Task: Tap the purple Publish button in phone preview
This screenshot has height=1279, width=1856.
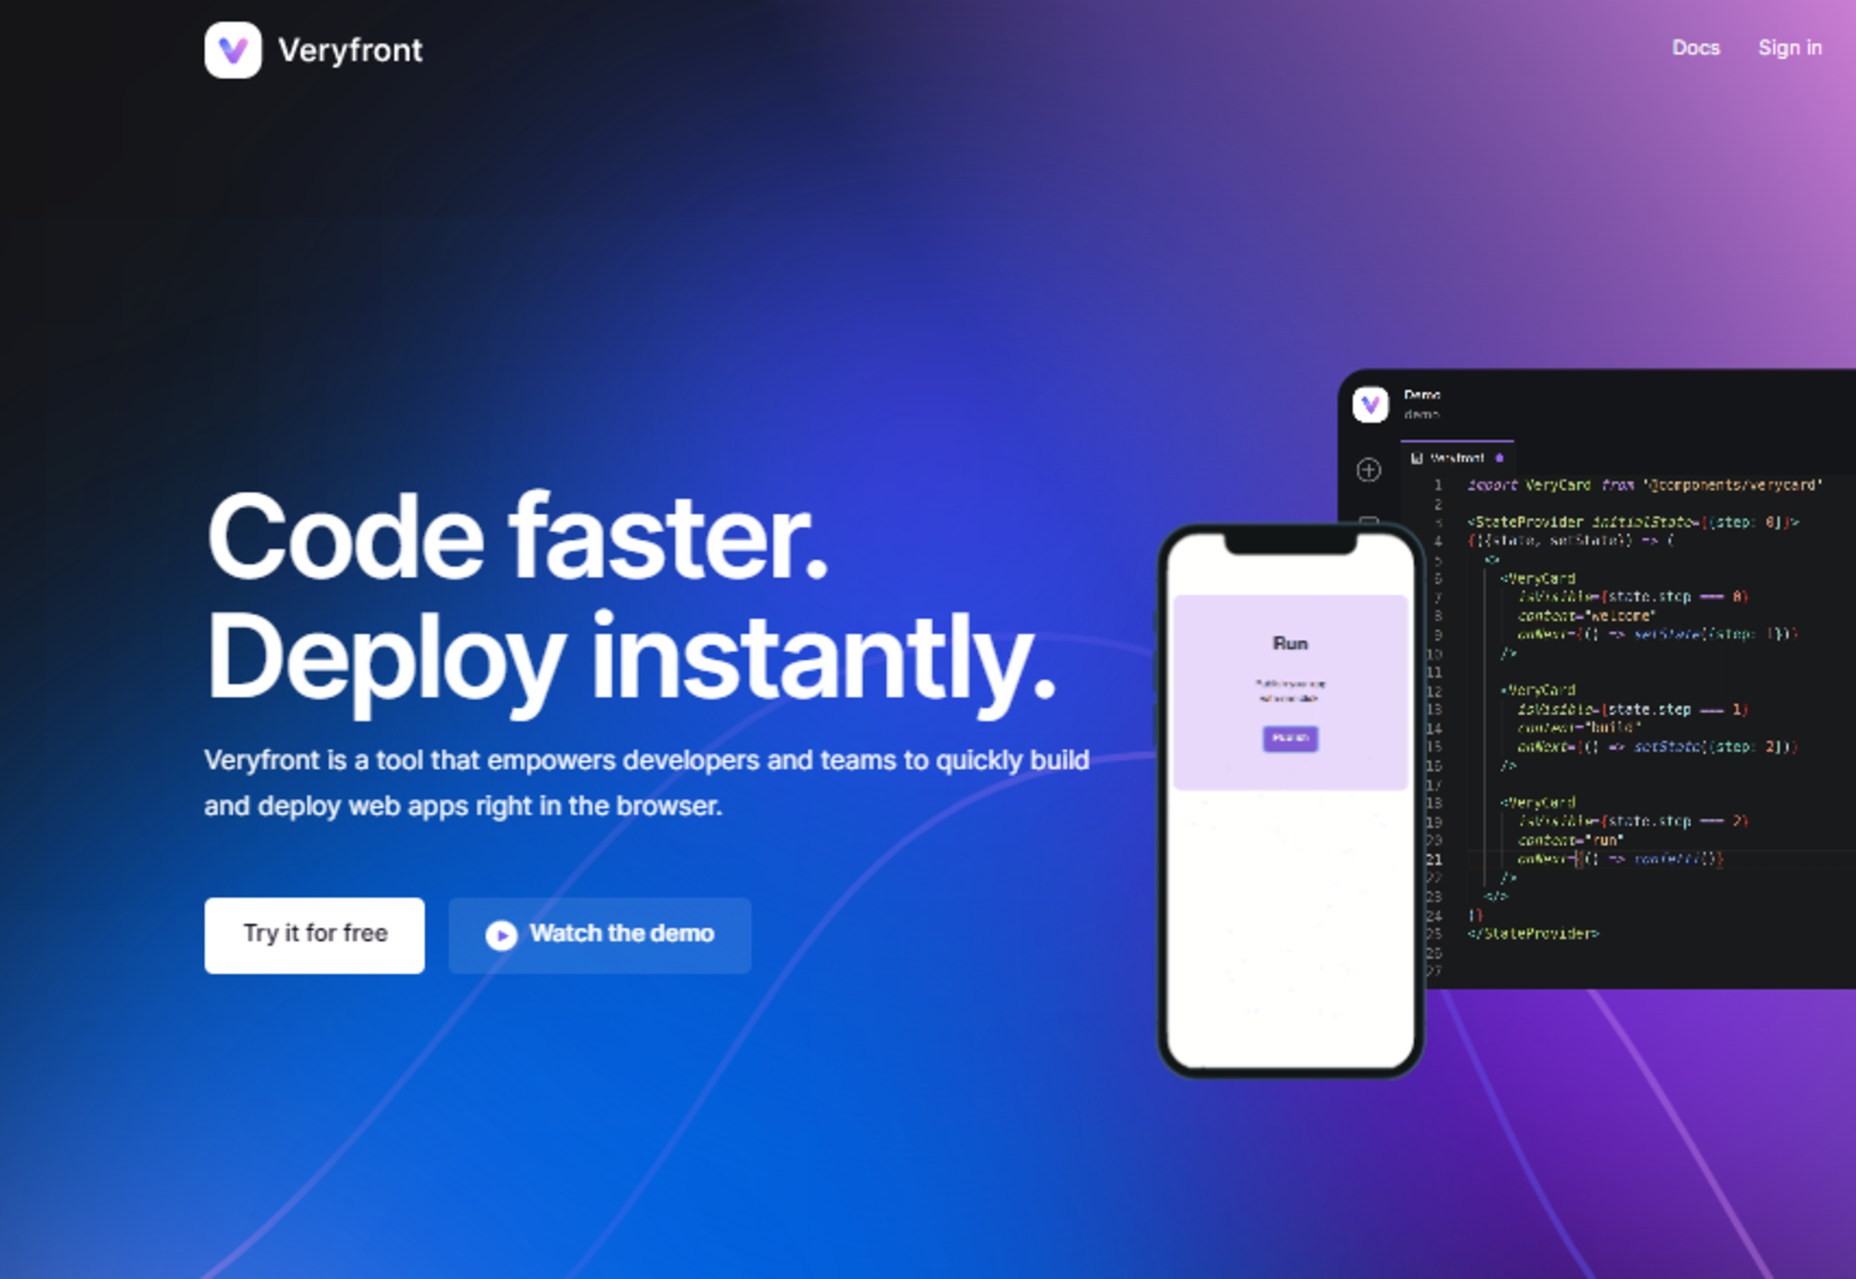Action: point(1290,738)
